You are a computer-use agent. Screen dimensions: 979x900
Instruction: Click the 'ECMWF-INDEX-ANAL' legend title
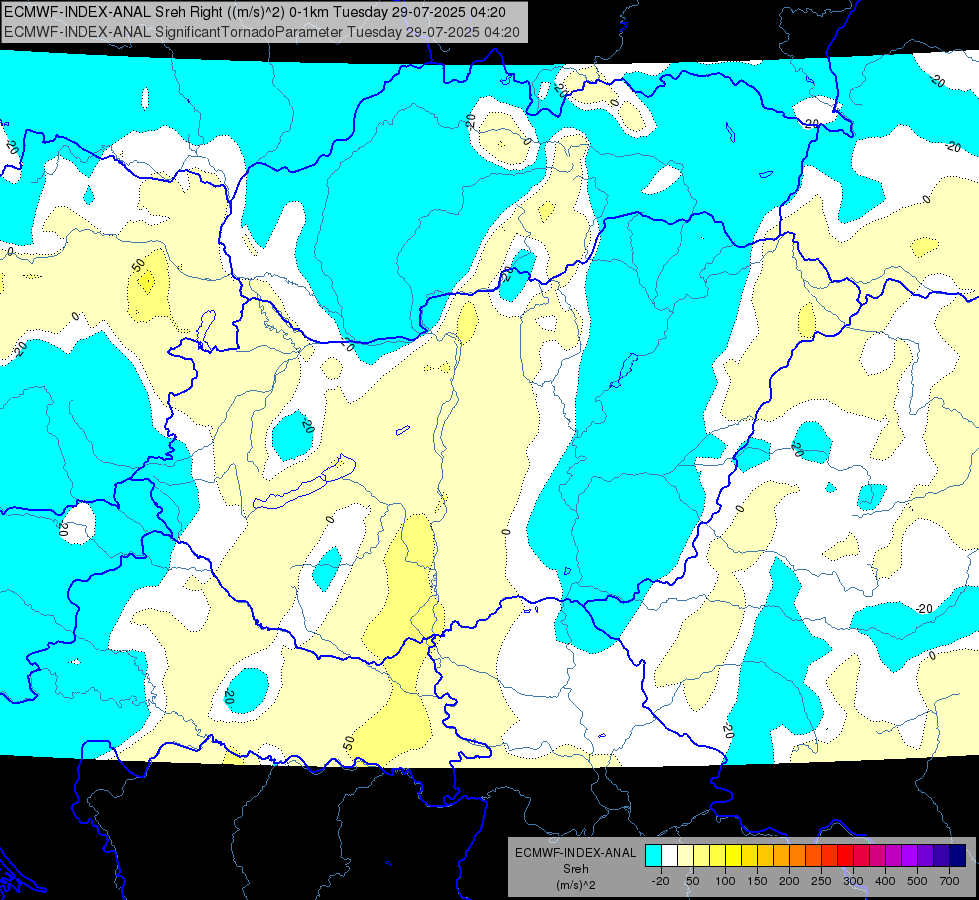point(576,853)
